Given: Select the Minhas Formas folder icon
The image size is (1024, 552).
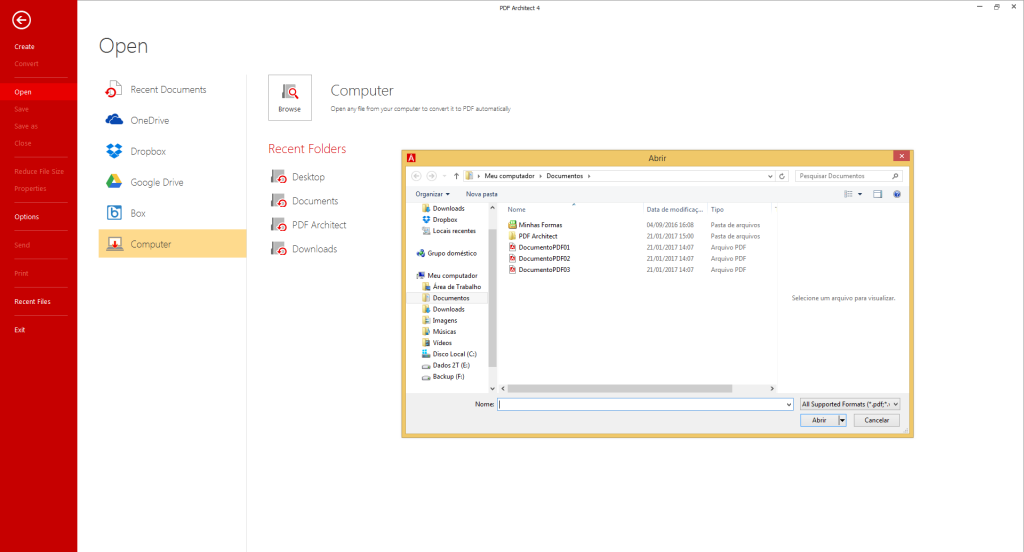Looking at the screenshot, I should click(513, 225).
